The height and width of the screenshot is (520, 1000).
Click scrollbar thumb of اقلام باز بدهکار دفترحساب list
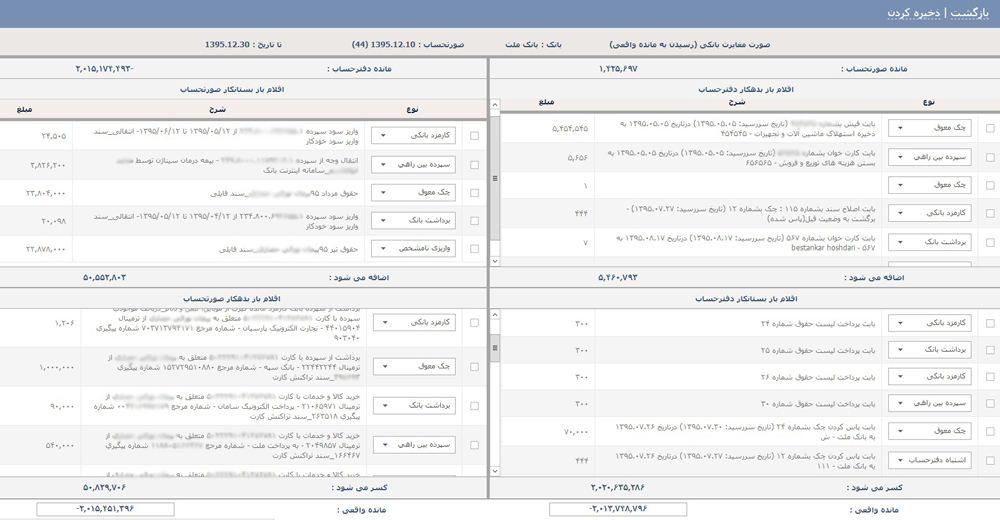495,178
